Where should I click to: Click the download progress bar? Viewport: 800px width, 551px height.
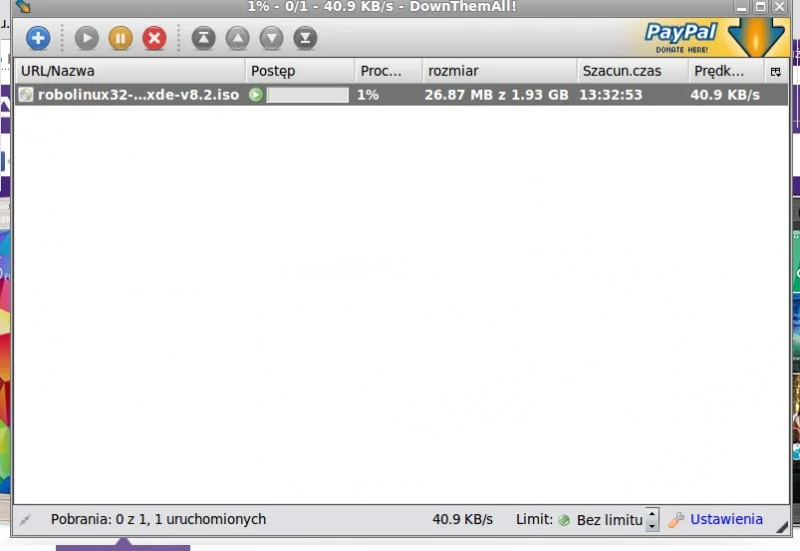(308, 95)
